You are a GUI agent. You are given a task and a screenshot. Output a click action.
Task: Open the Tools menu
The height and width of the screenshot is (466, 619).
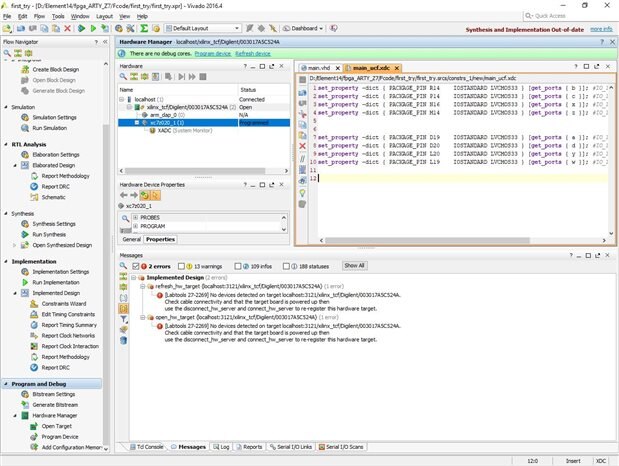click(x=58, y=16)
